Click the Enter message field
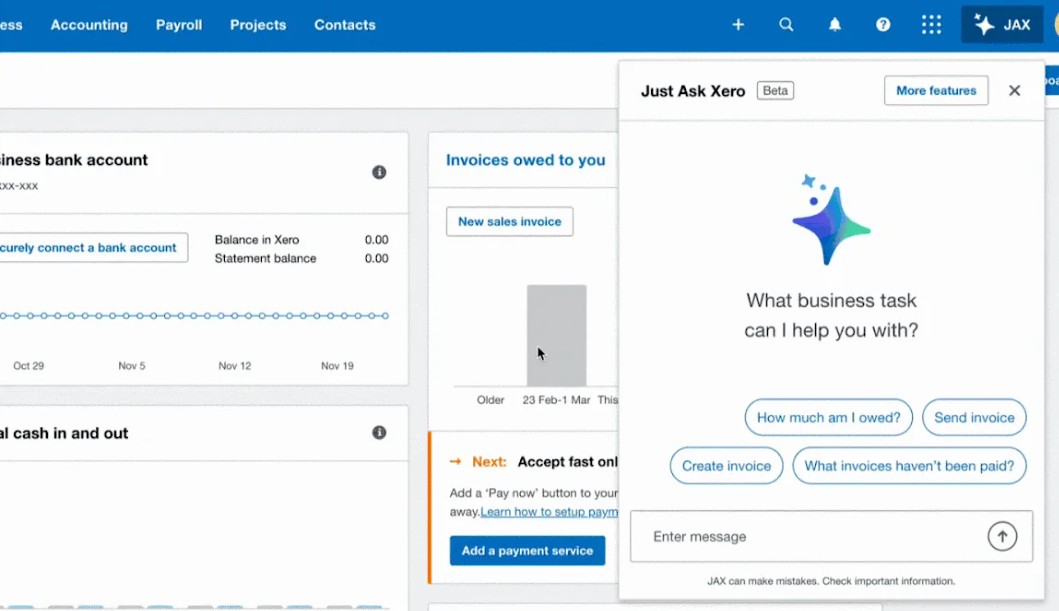 [x=831, y=536]
